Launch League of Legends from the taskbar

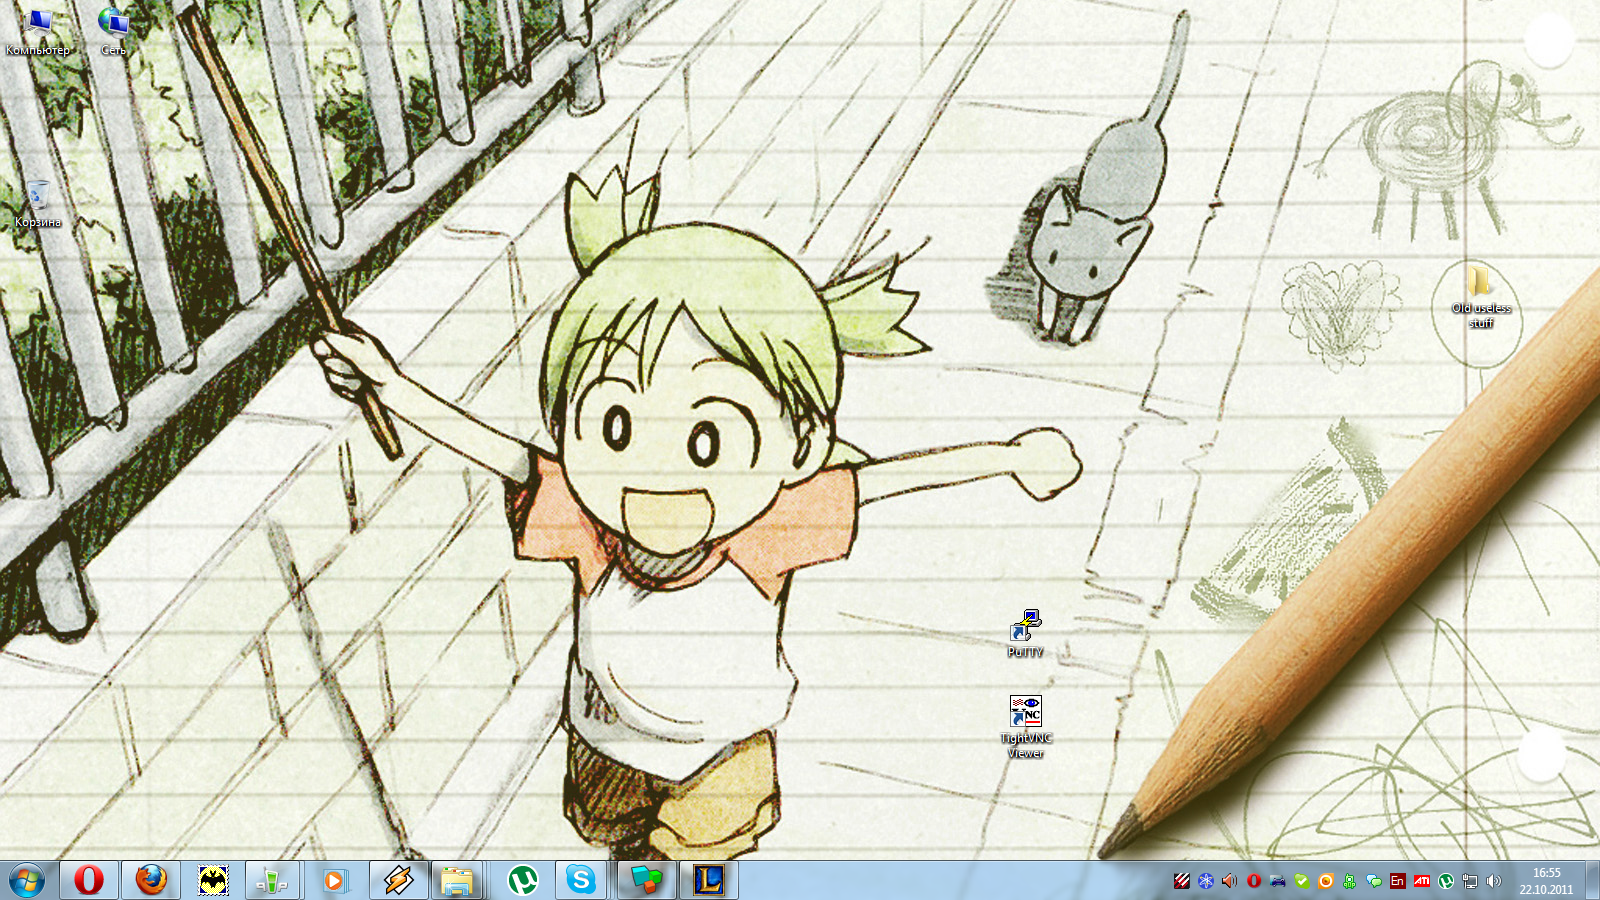[x=709, y=880]
